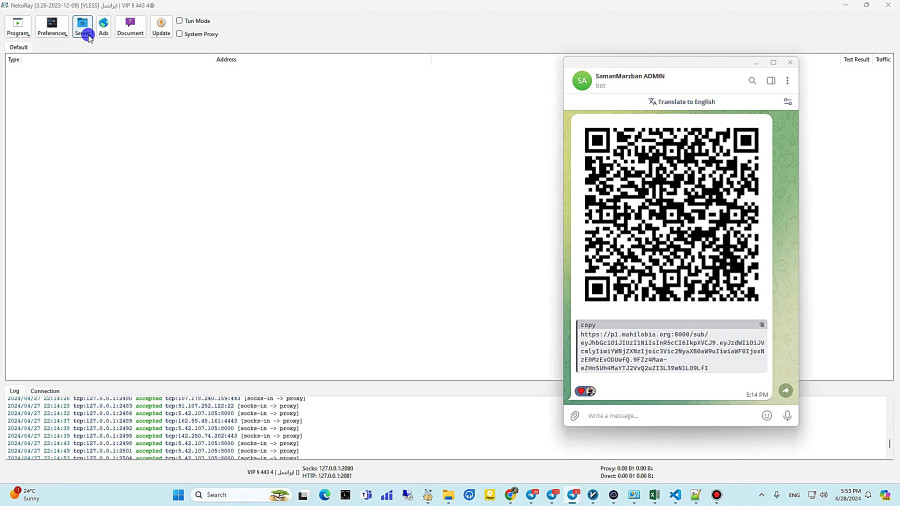
Task: Open File Explorer from the taskbar
Action: pyautogui.click(x=448, y=495)
